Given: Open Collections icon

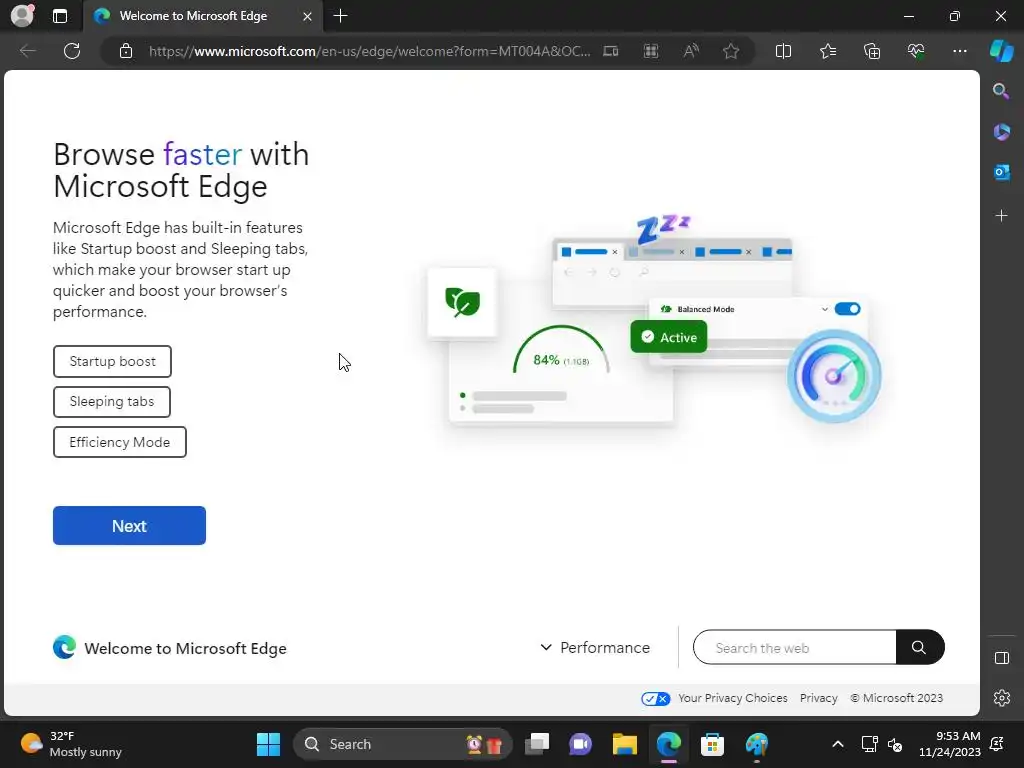Looking at the screenshot, I should coord(872,51).
